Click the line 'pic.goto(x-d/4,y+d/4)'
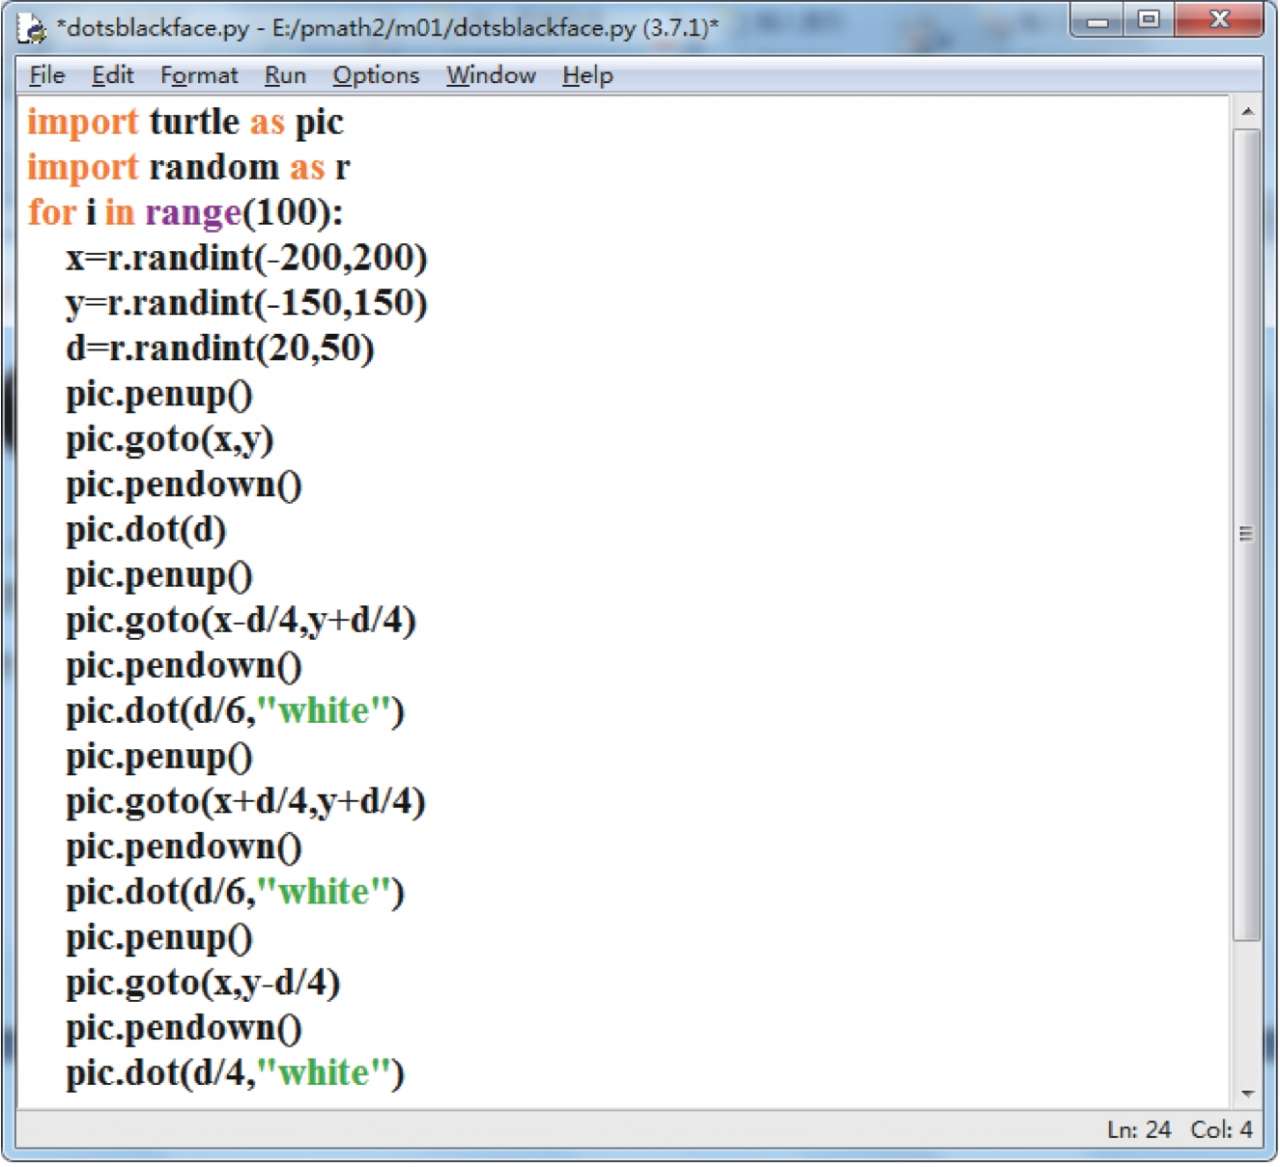The height and width of the screenshot is (1167, 1280). point(240,620)
